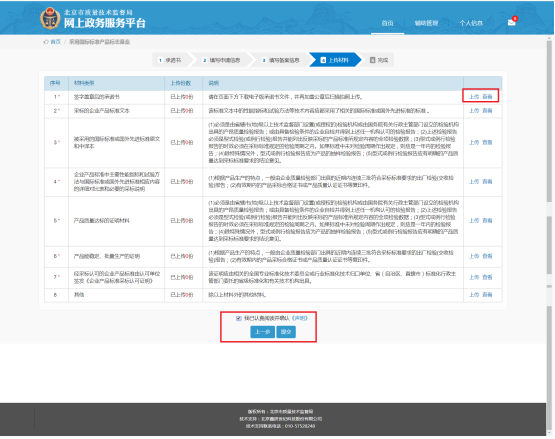Open the middle header item beside 首页
555x439 pixels.
pyautogui.click(x=426, y=23)
